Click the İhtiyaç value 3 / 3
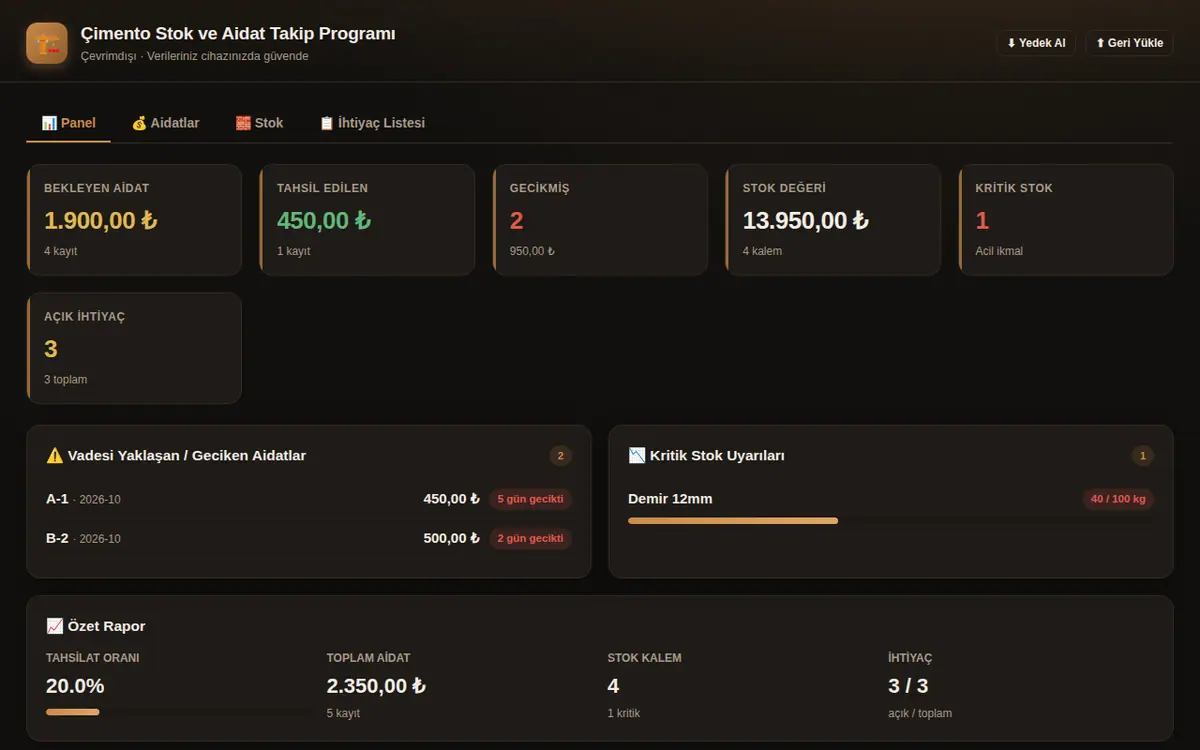The width and height of the screenshot is (1200, 750). (x=908, y=686)
